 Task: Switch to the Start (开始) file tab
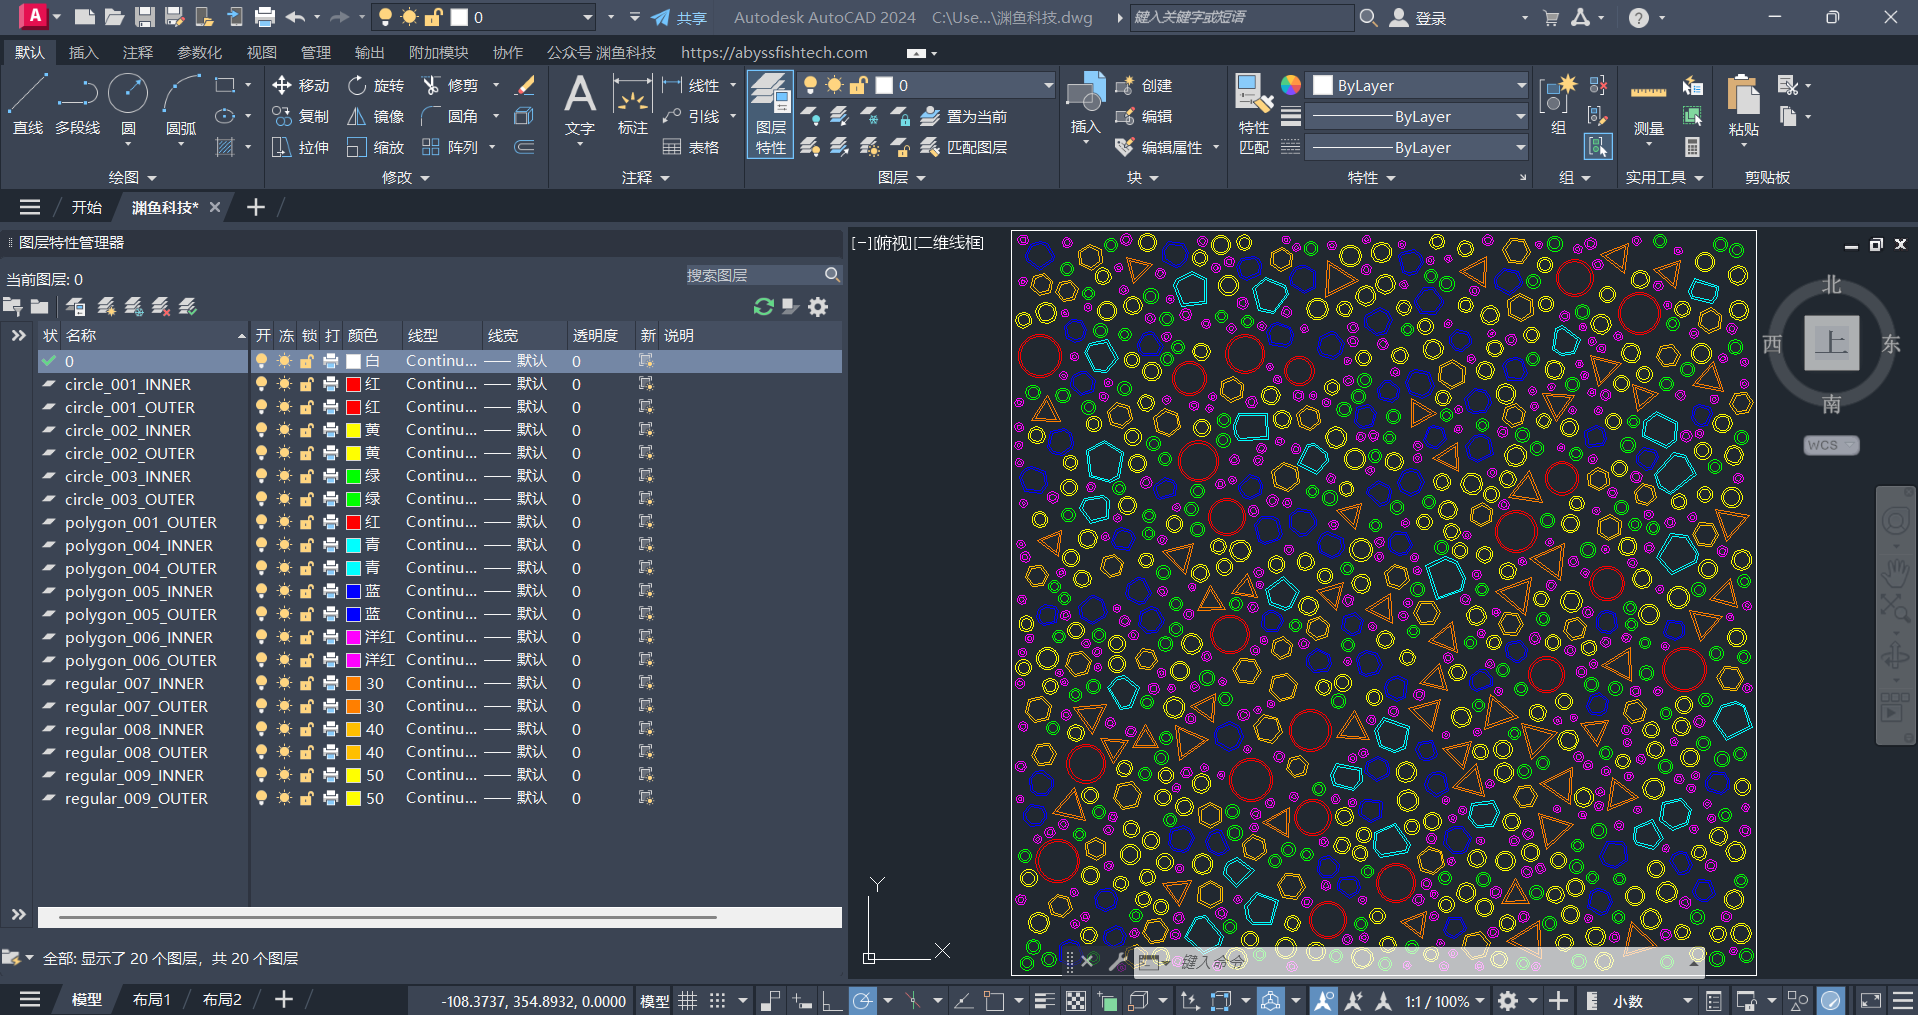pyautogui.click(x=87, y=207)
